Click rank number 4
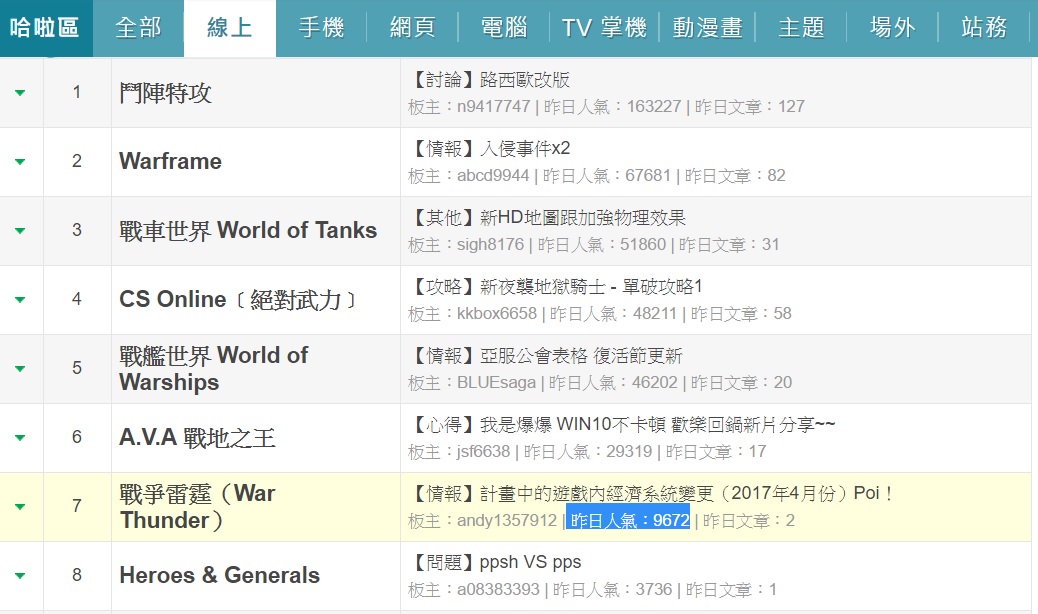Image resolution: width=1038 pixels, height=614 pixels. [77, 299]
